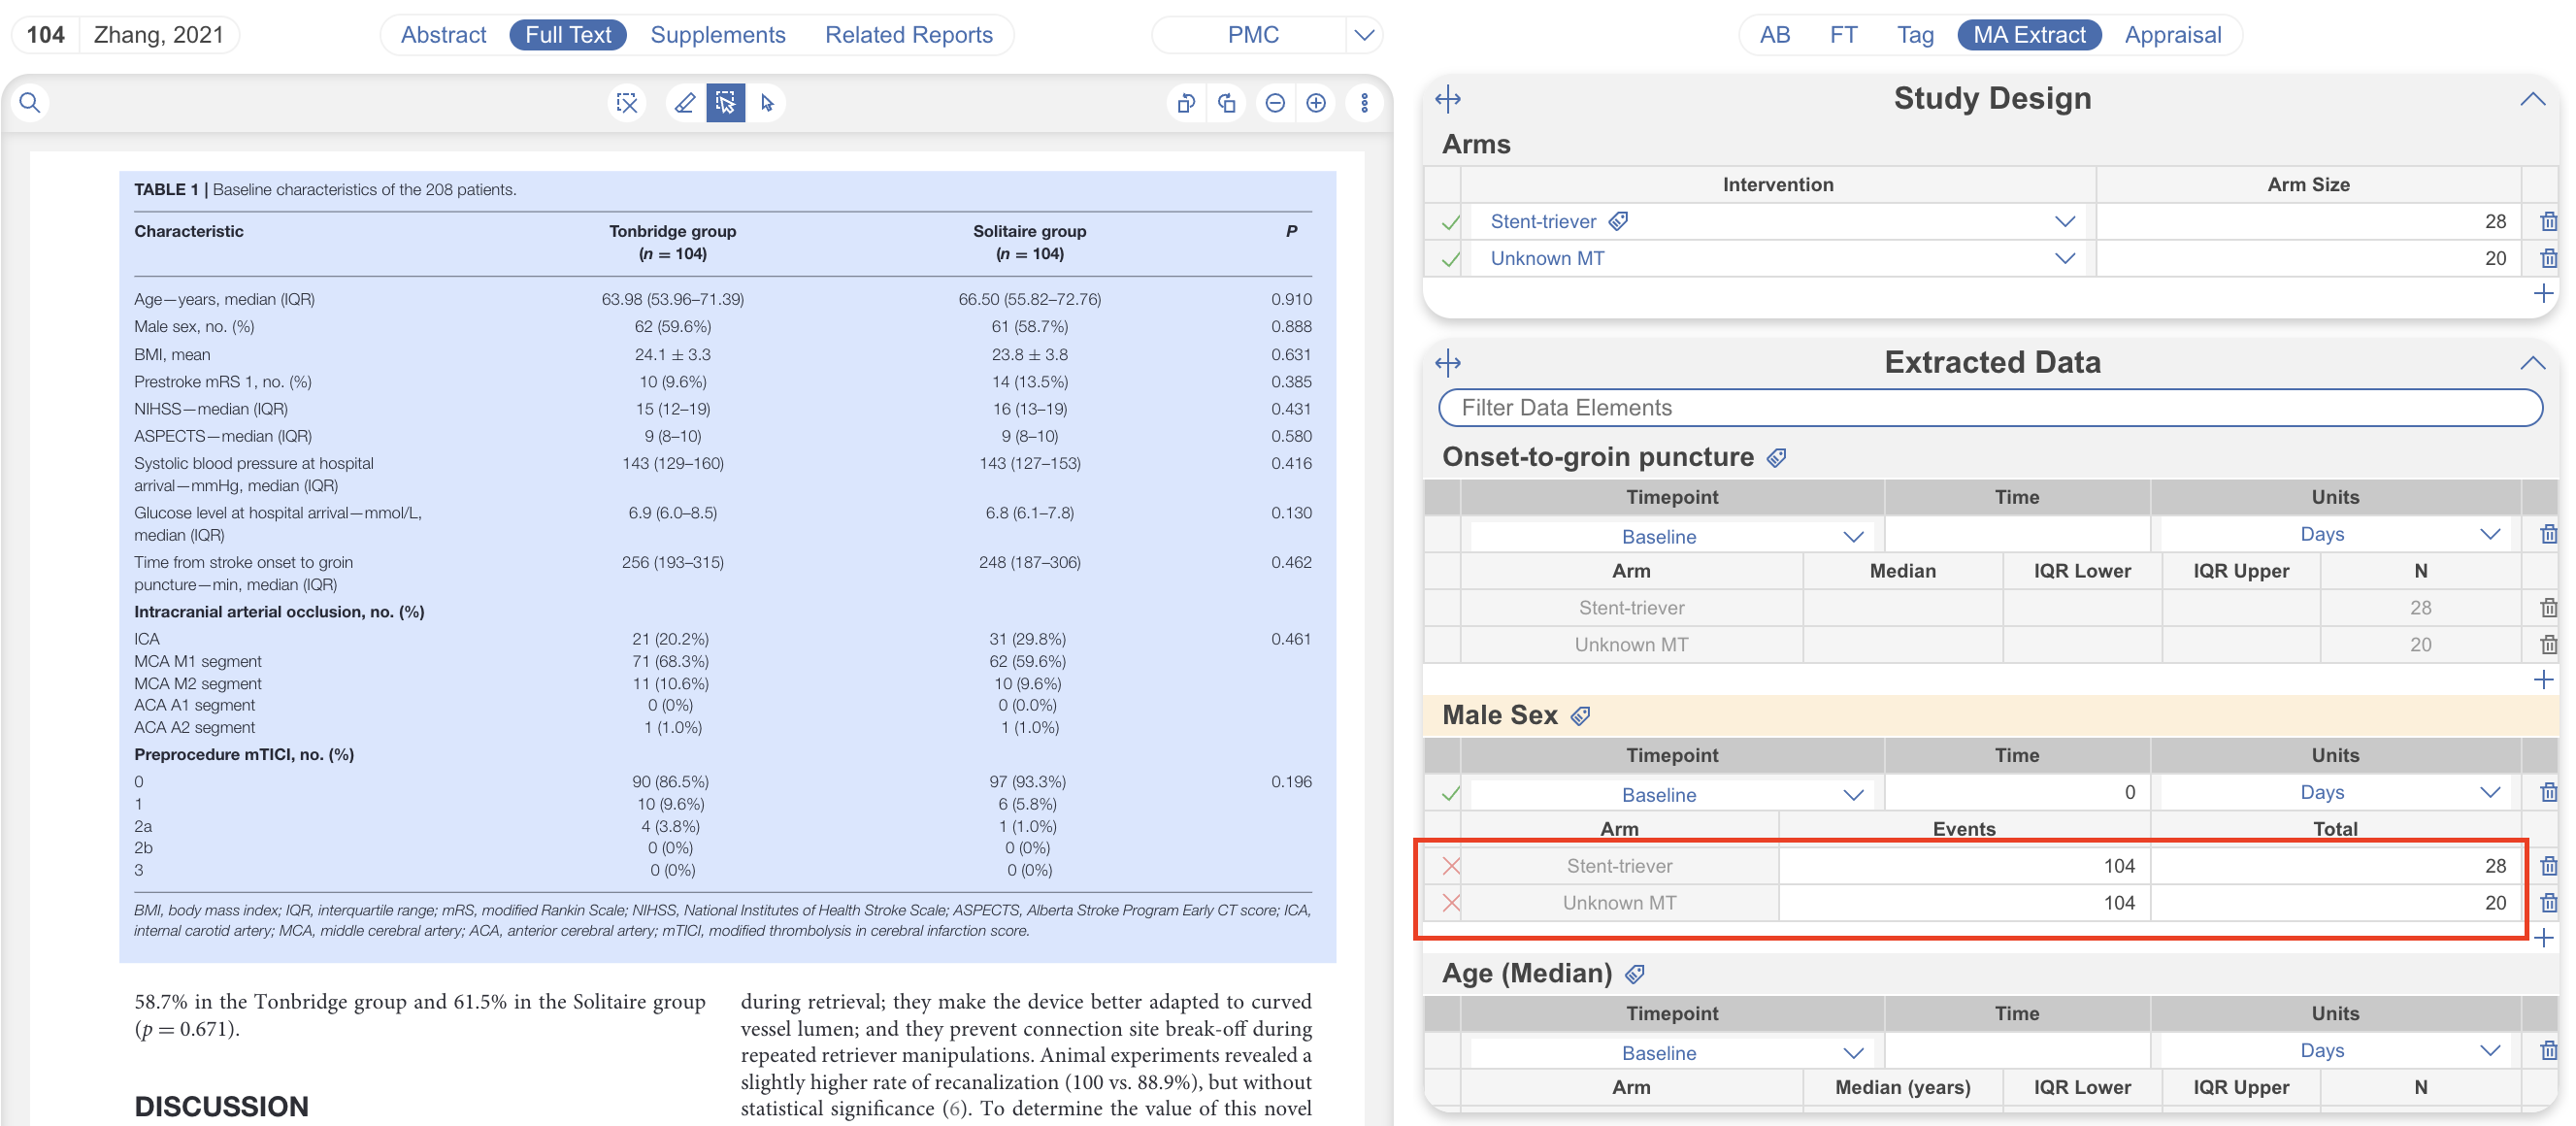
Task: Click the Related Reports link
Action: click(x=908, y=35)
